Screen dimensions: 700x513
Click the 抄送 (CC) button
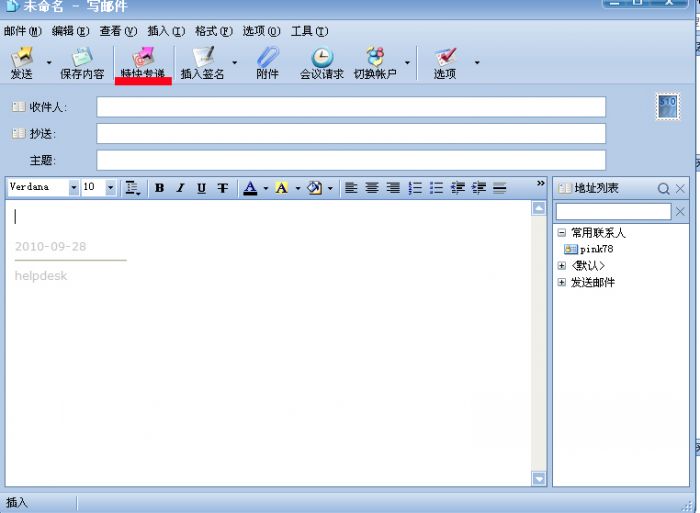(35, 133)
